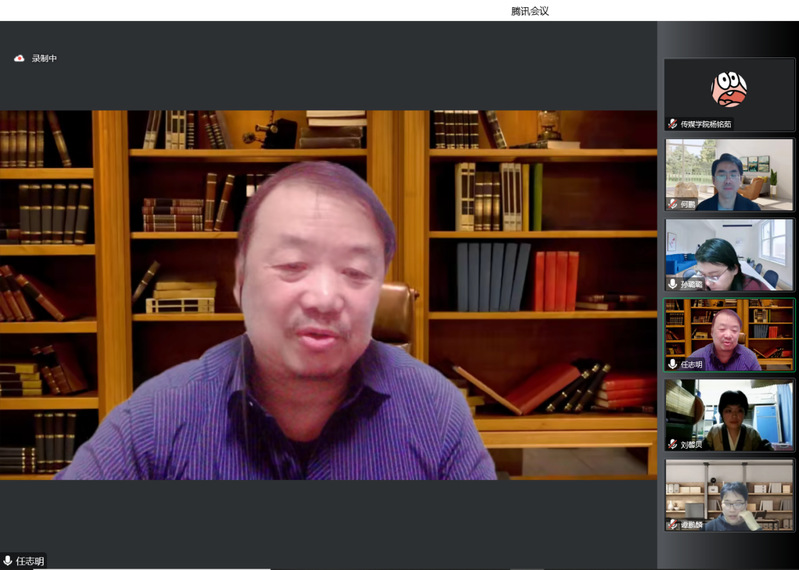This screenshot has height=570, width=799.
Task: Select thumbnail of woman with glasses looking down
Action: [729, 254]
